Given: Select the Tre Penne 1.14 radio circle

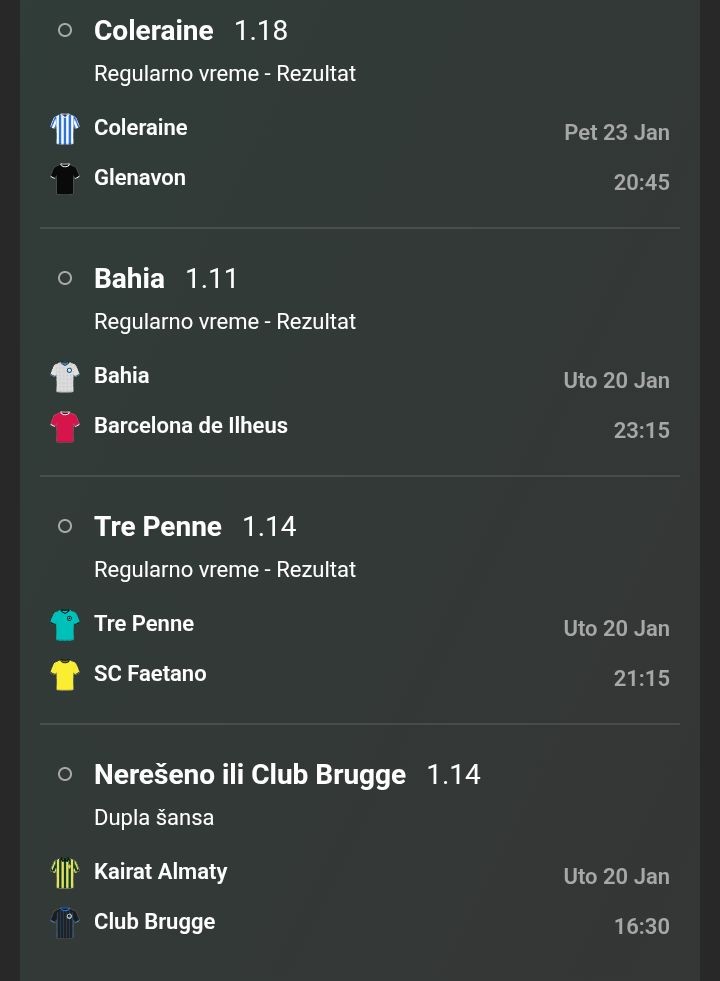Looking at the screenshot, I should click(65, 527).
